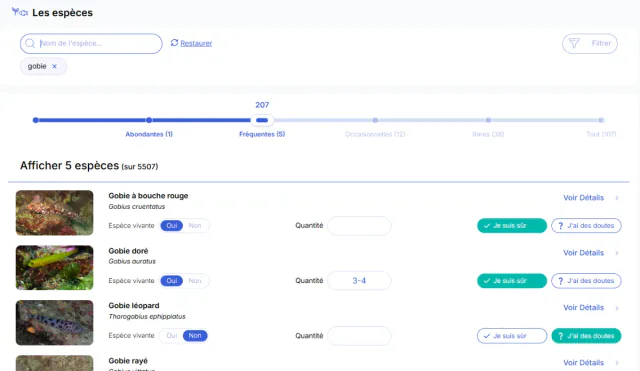This screenshot has height=371, width=640.
Task: Click the Gobius cruentatus scientific name
Action: (x=137, y=207)
